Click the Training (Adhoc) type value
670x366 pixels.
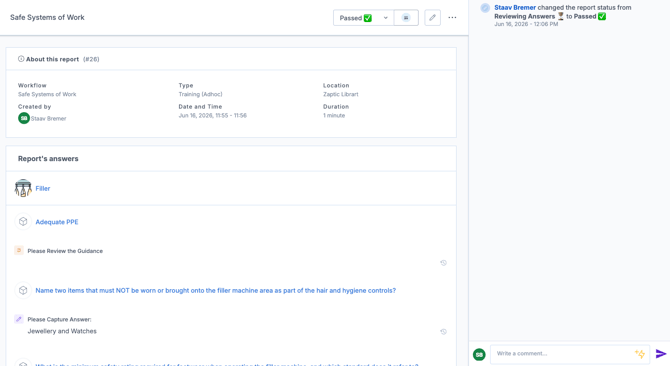[200, 94]
